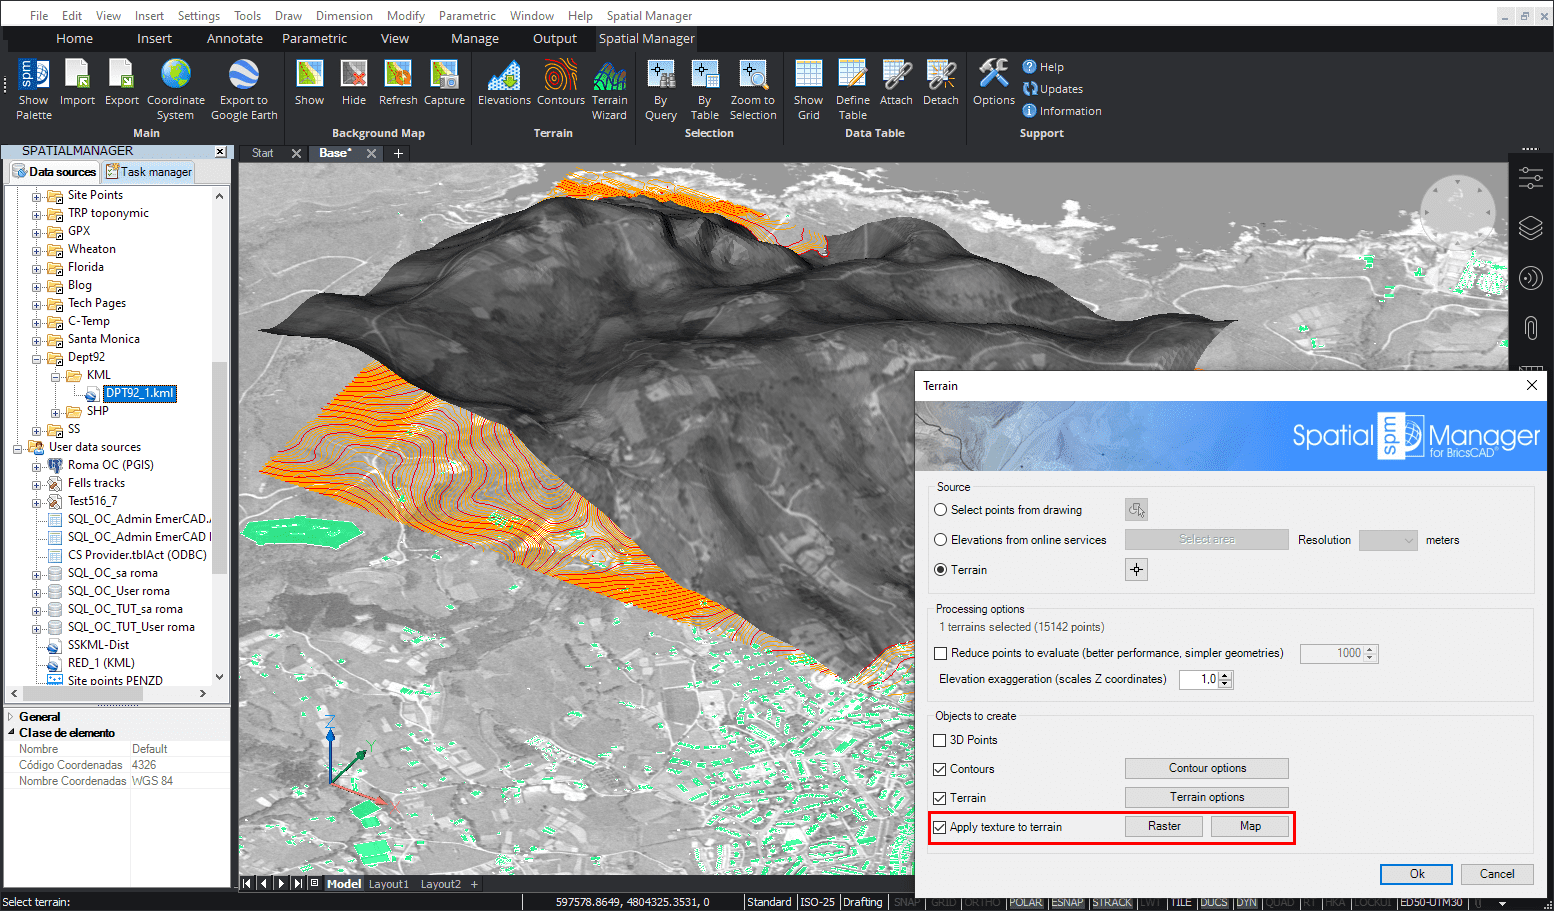Select DPT92_1.kml tree item
The height and width of the screenshot is (911, 1554).
tap(140, 393)
